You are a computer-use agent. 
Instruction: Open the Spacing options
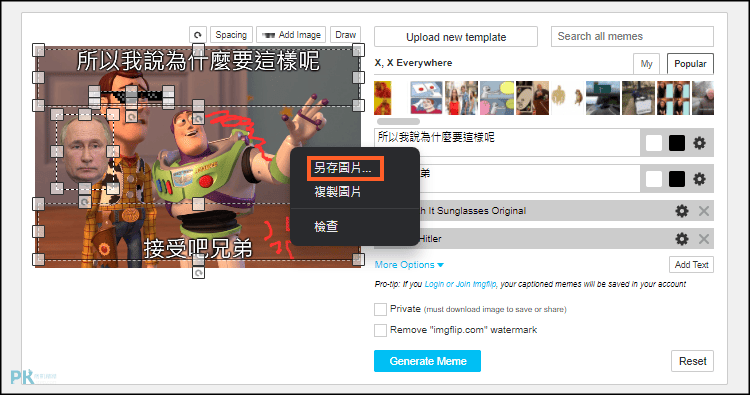(x=231, y=35)
